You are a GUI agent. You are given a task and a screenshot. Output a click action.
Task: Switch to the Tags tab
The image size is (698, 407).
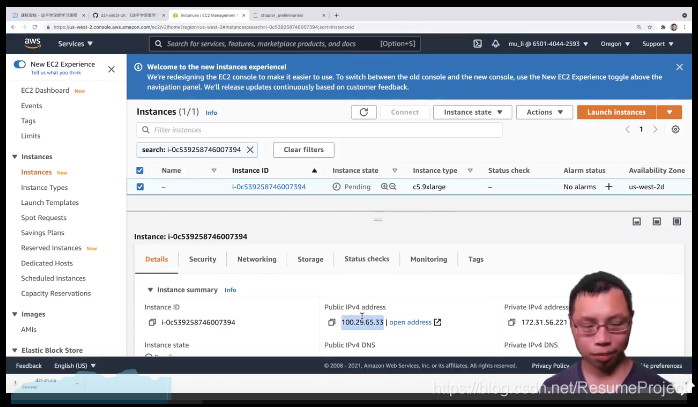[475, 259]
